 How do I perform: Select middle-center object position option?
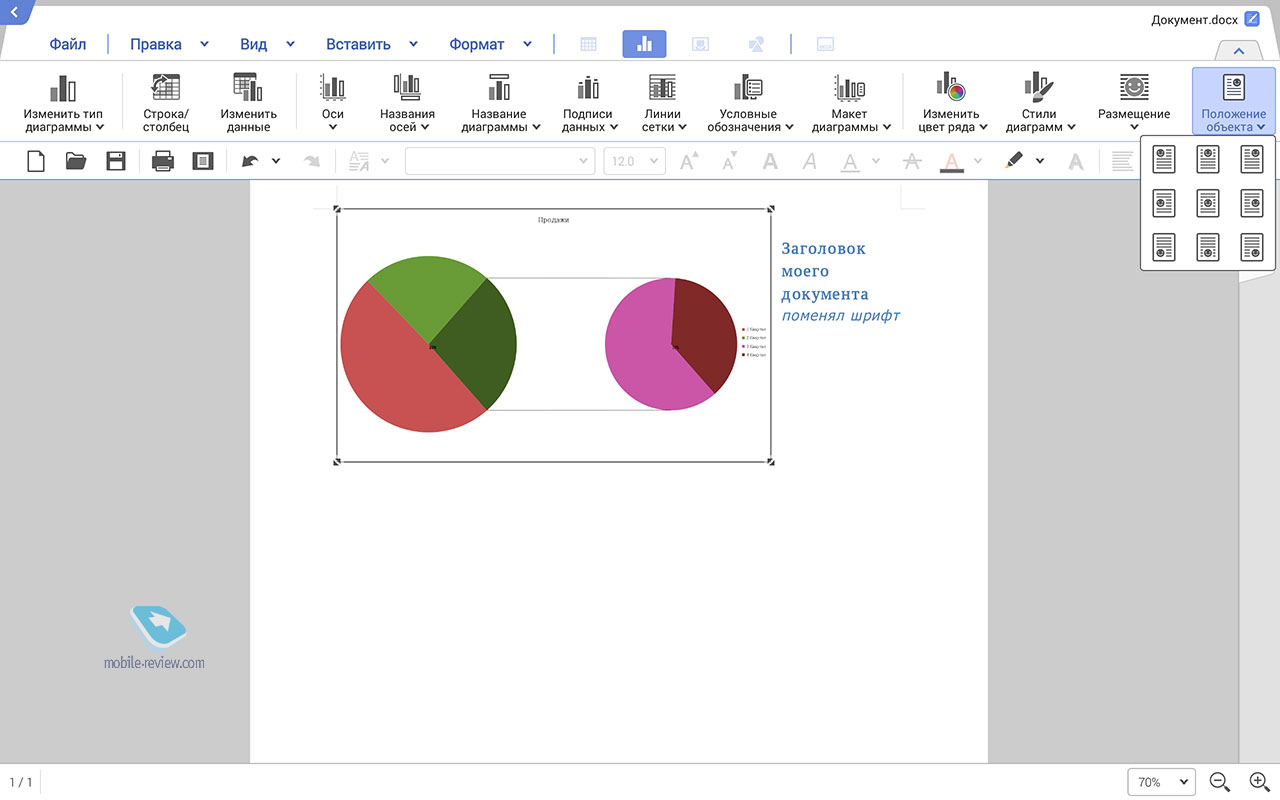[x=1208, y=203]
